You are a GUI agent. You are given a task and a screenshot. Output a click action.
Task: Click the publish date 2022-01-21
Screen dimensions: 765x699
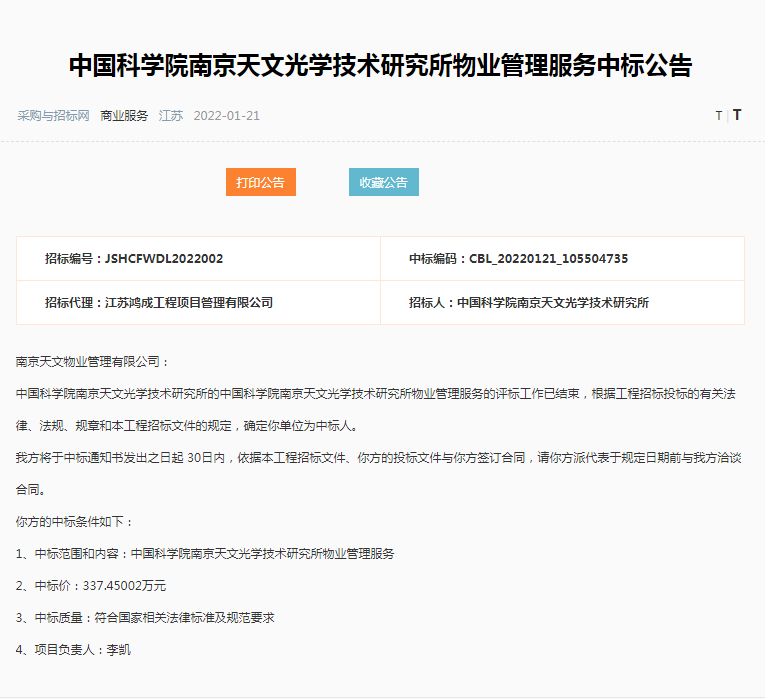pyautogui.click(x=226, y=116)
